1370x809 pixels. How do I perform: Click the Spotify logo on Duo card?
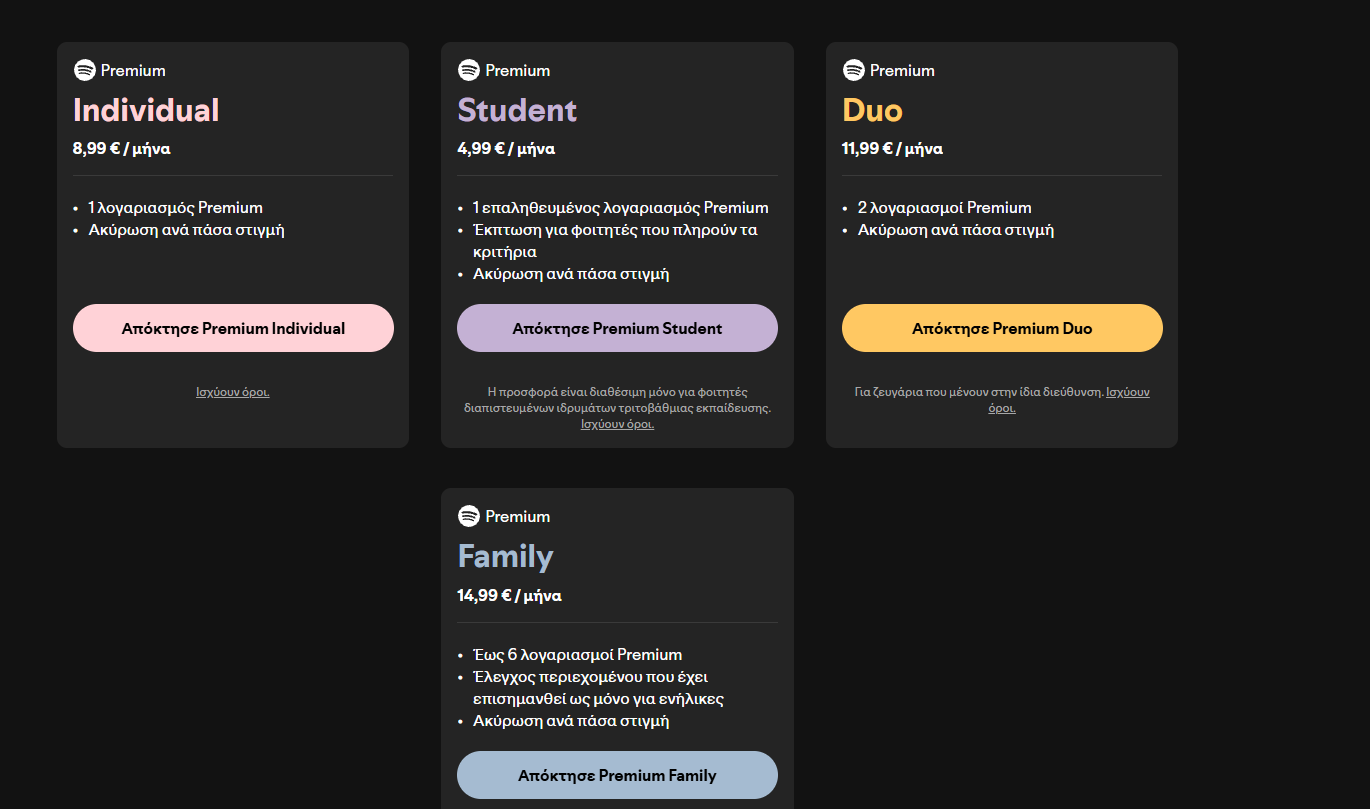pyautogui.click(x=853, y=70)
